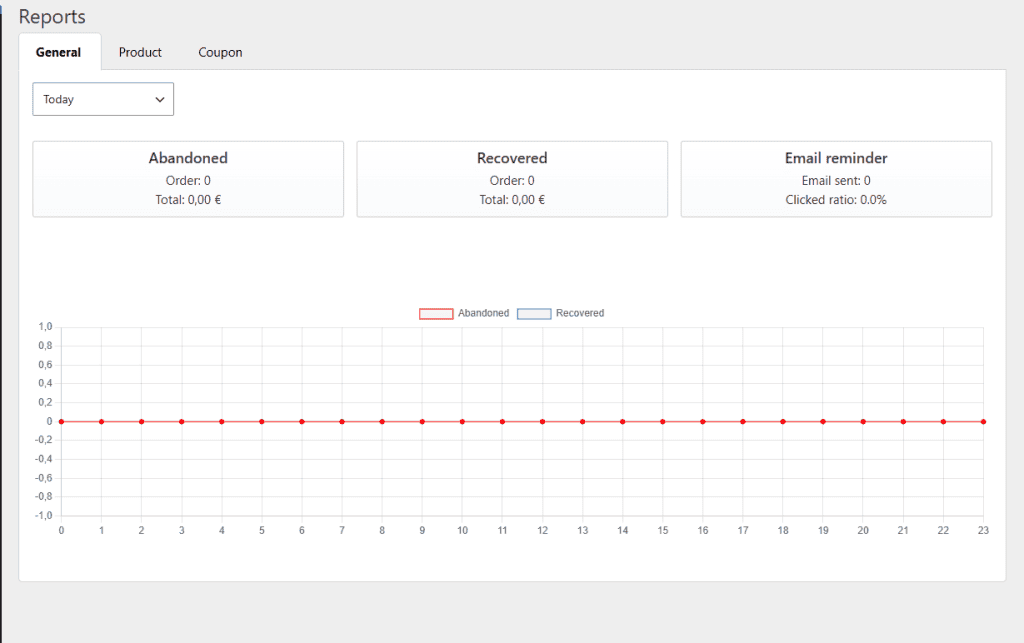
Task: Click the -1,0 y-axis label
Action: click(x=44, y=516)
